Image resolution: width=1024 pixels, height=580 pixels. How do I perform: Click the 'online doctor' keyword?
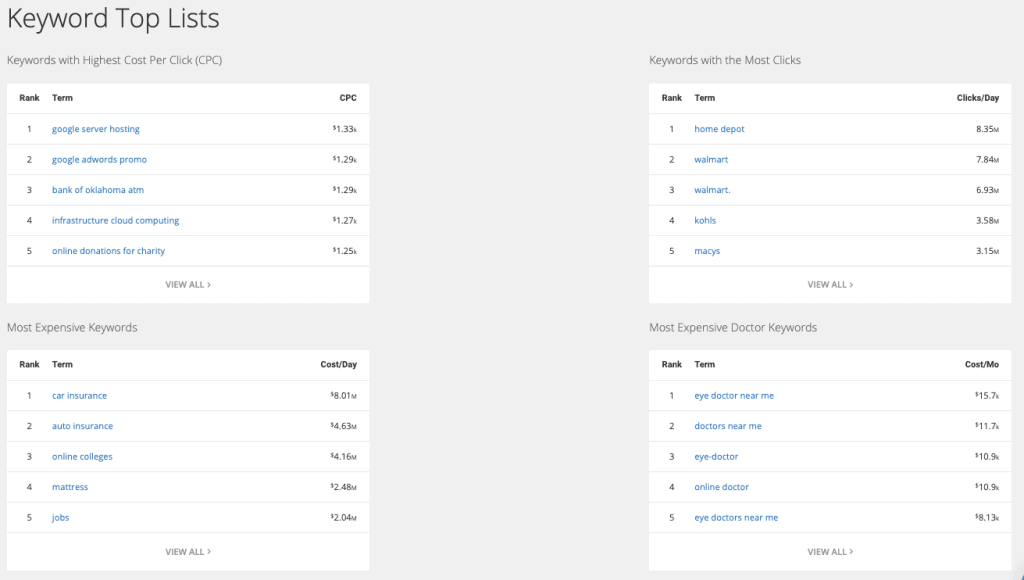[721, 487]
